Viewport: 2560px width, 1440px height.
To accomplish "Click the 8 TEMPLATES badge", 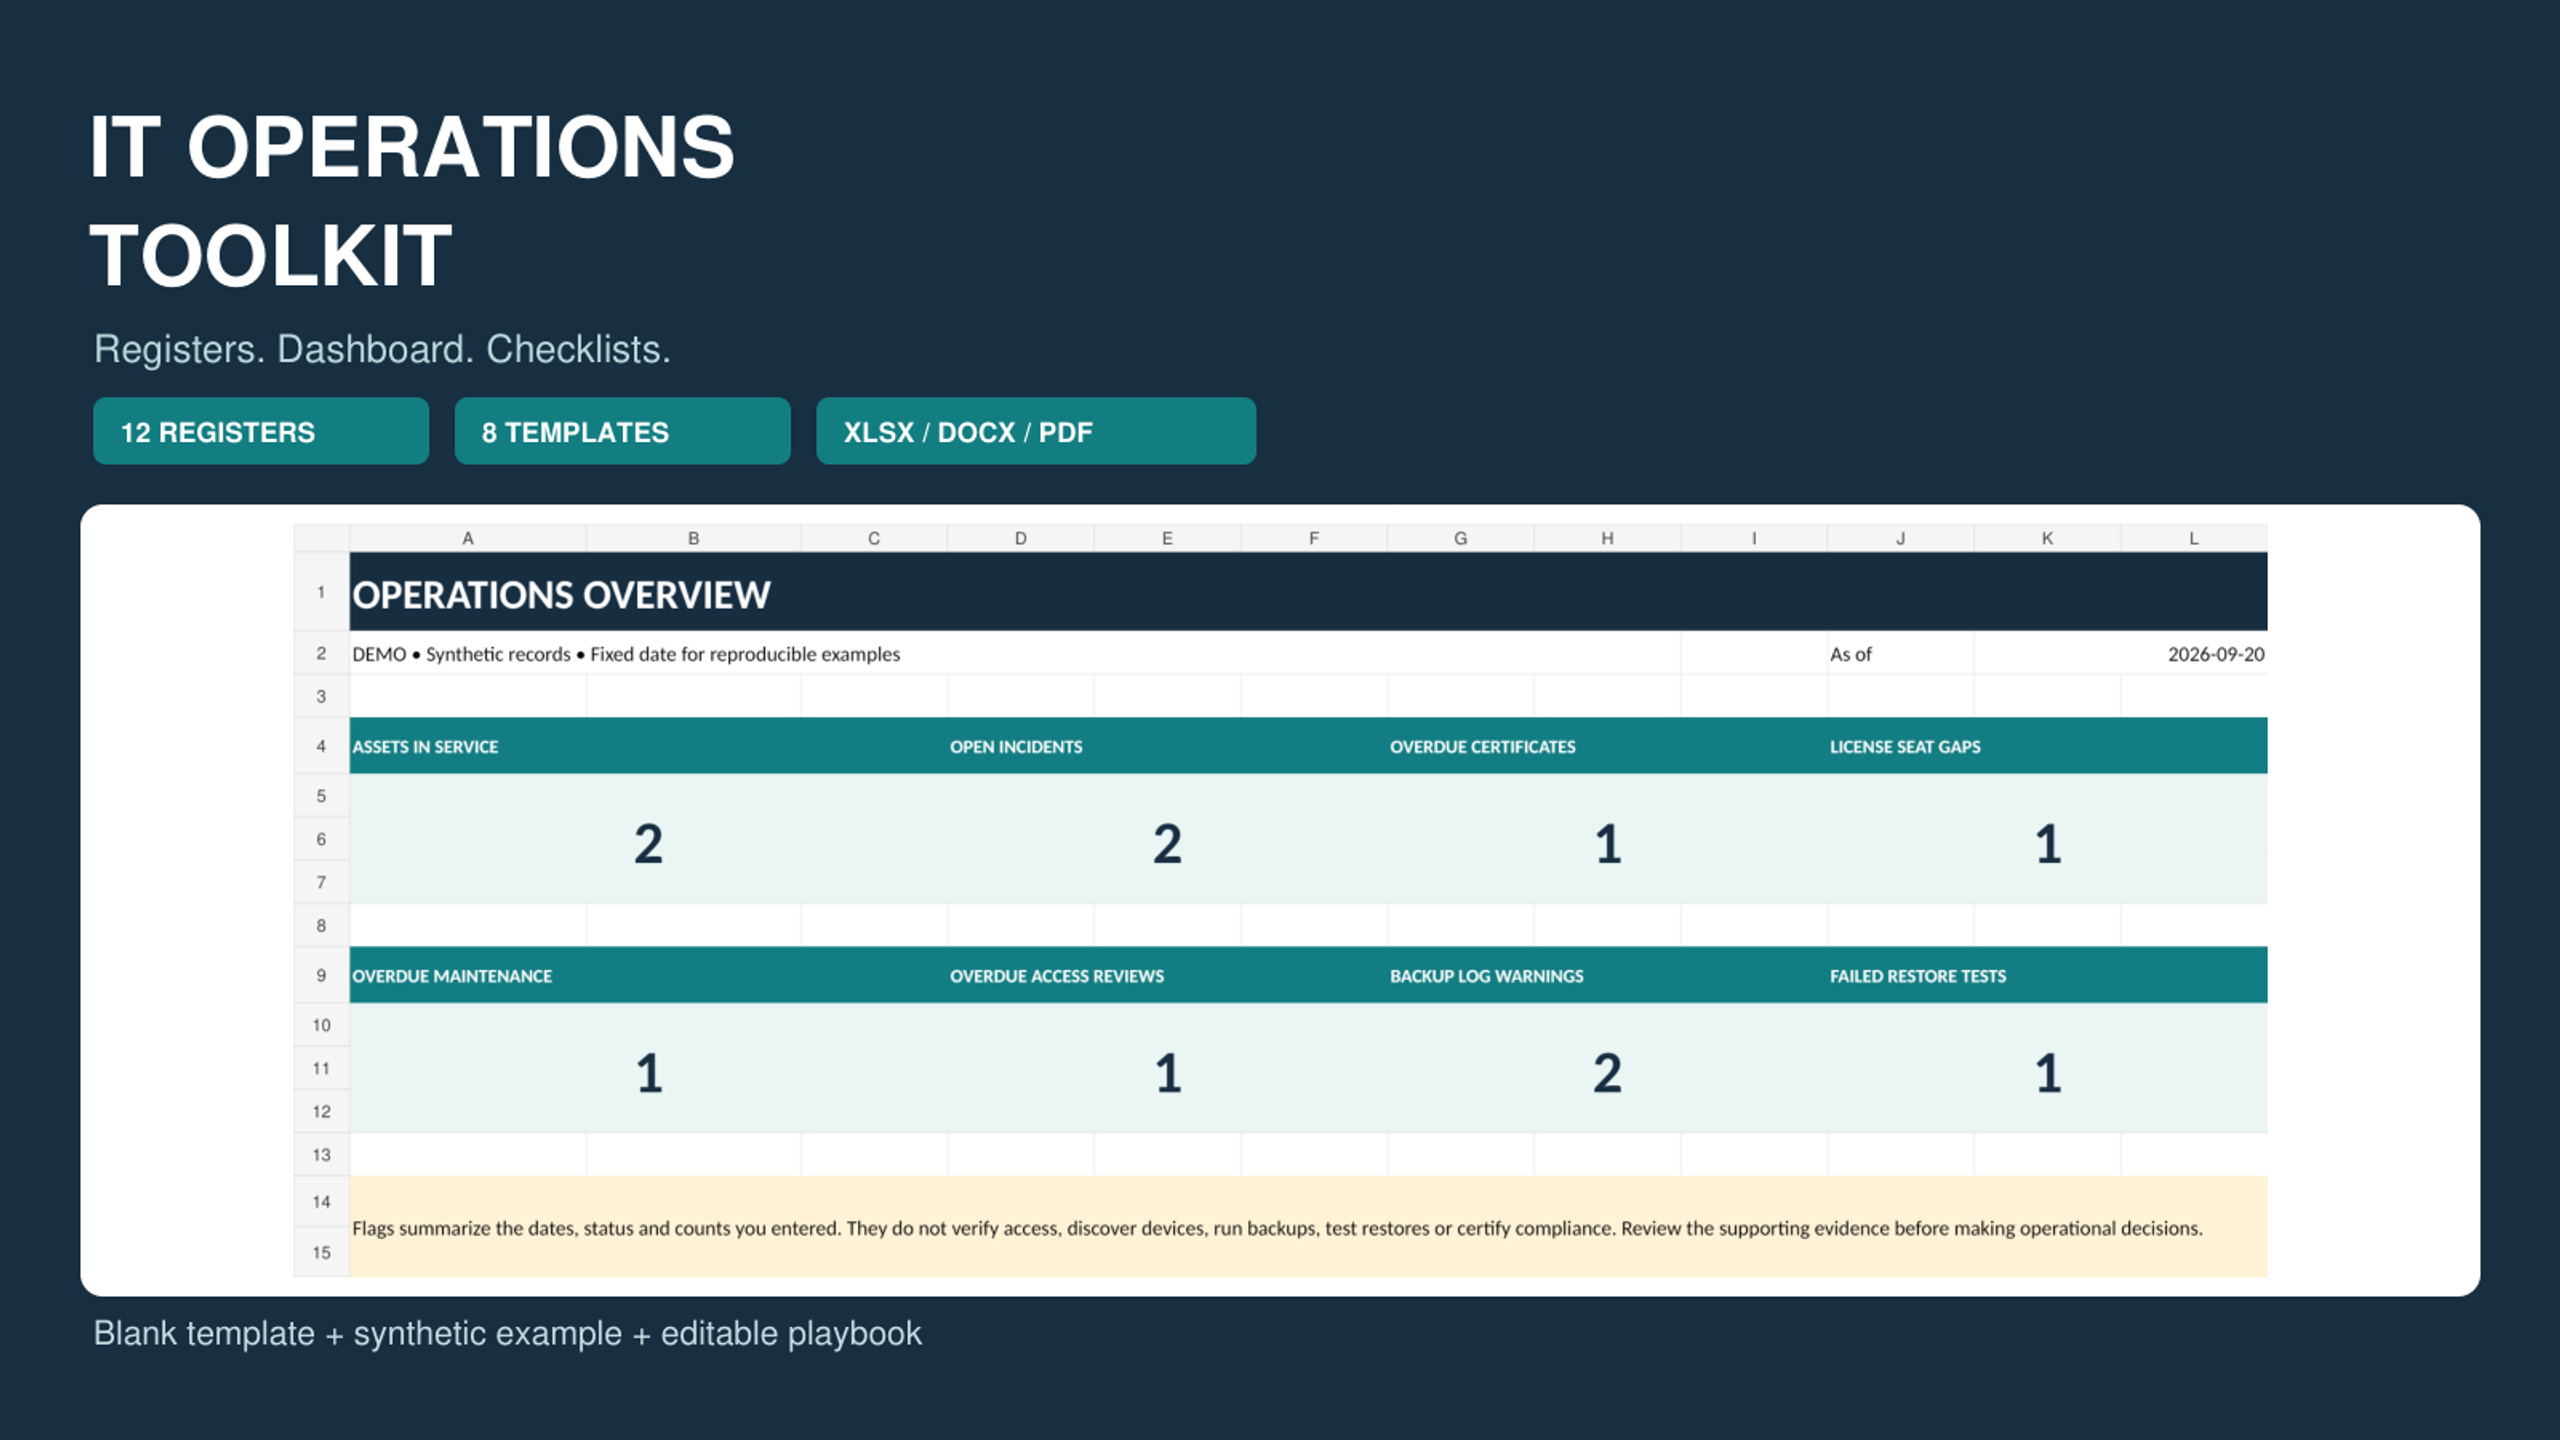I will click(x=622, y=431).
